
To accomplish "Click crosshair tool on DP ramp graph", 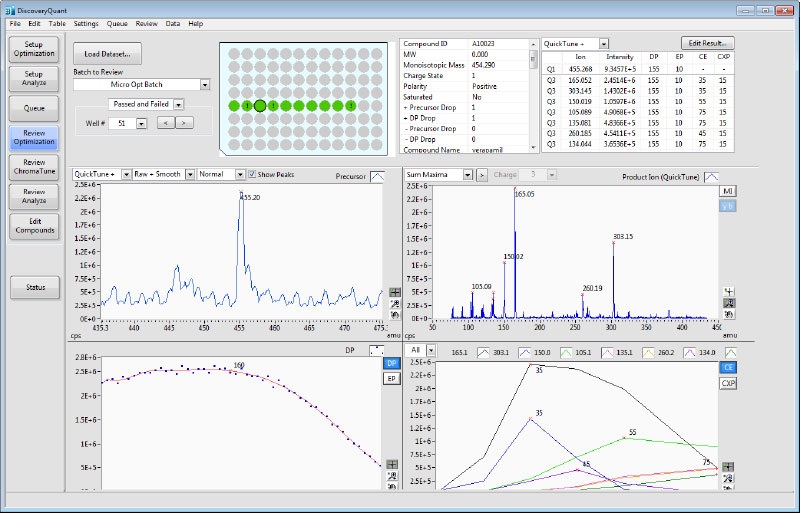I will click(393, 464).
